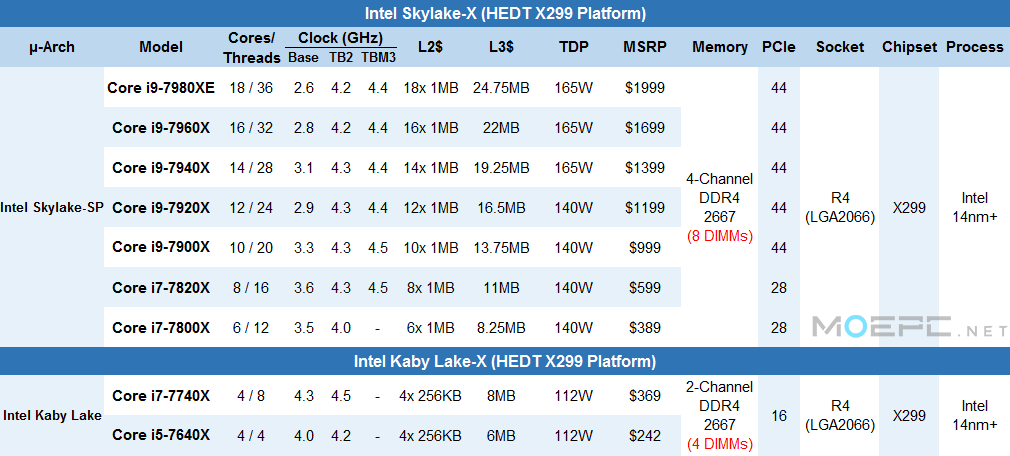Click the Core i9-7980XE model name
1010x456 pixels.
(x=161, y=88)
